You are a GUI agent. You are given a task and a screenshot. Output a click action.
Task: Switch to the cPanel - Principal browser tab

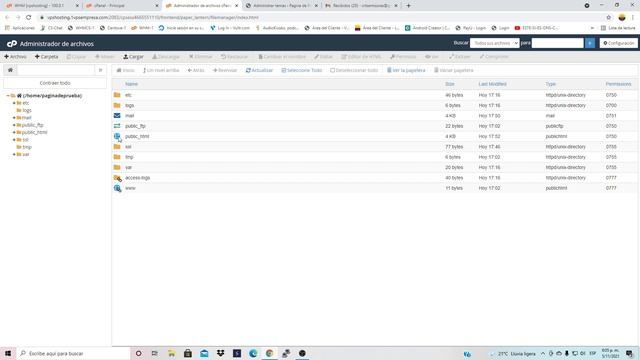pos(122,6)
